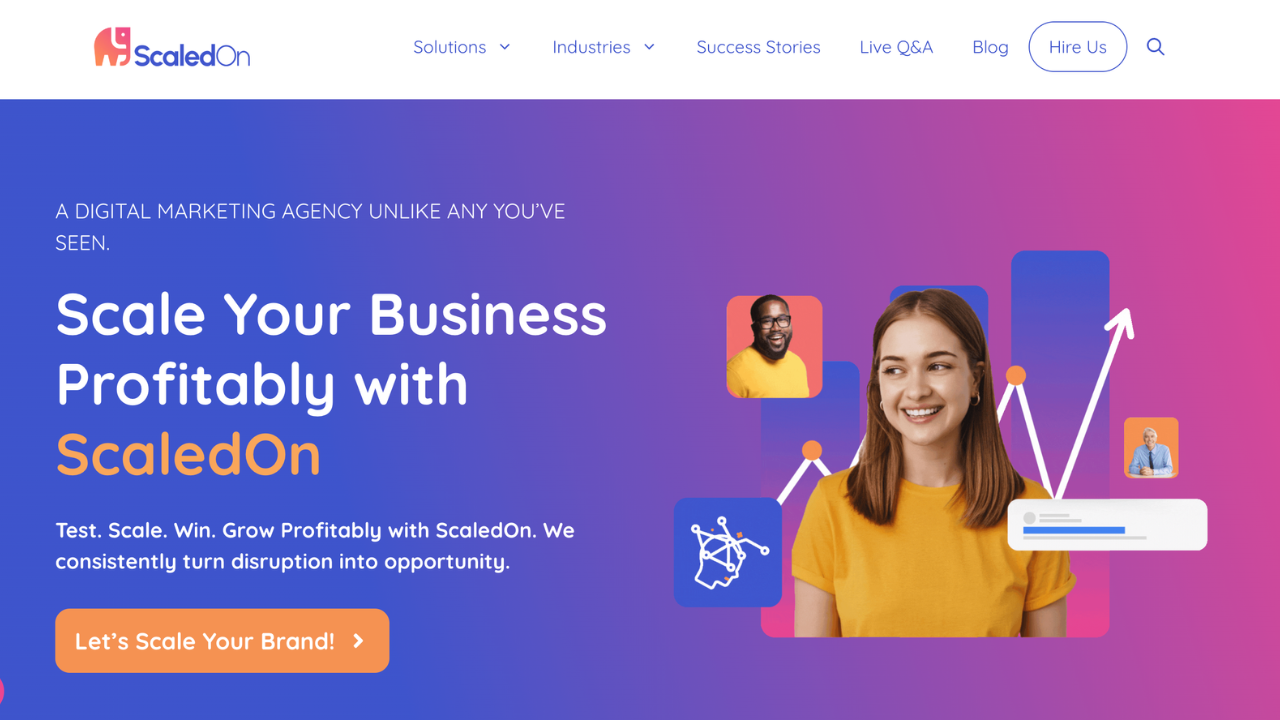The width and height of the screenshot is (1280, 720).
Task: Click the ScaledOn elephant logo
Action: pyautogui.click(x=172, y=47)
